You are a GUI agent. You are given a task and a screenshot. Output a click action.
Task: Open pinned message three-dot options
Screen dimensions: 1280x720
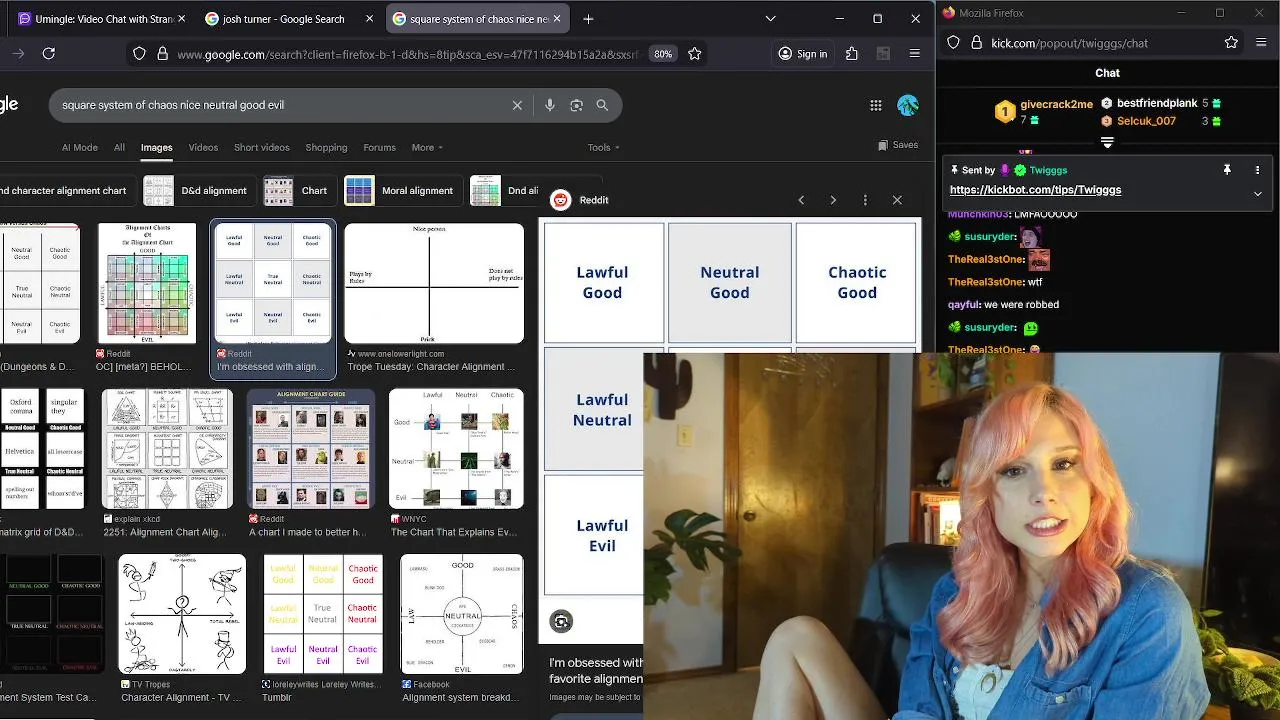(1257, 170)
